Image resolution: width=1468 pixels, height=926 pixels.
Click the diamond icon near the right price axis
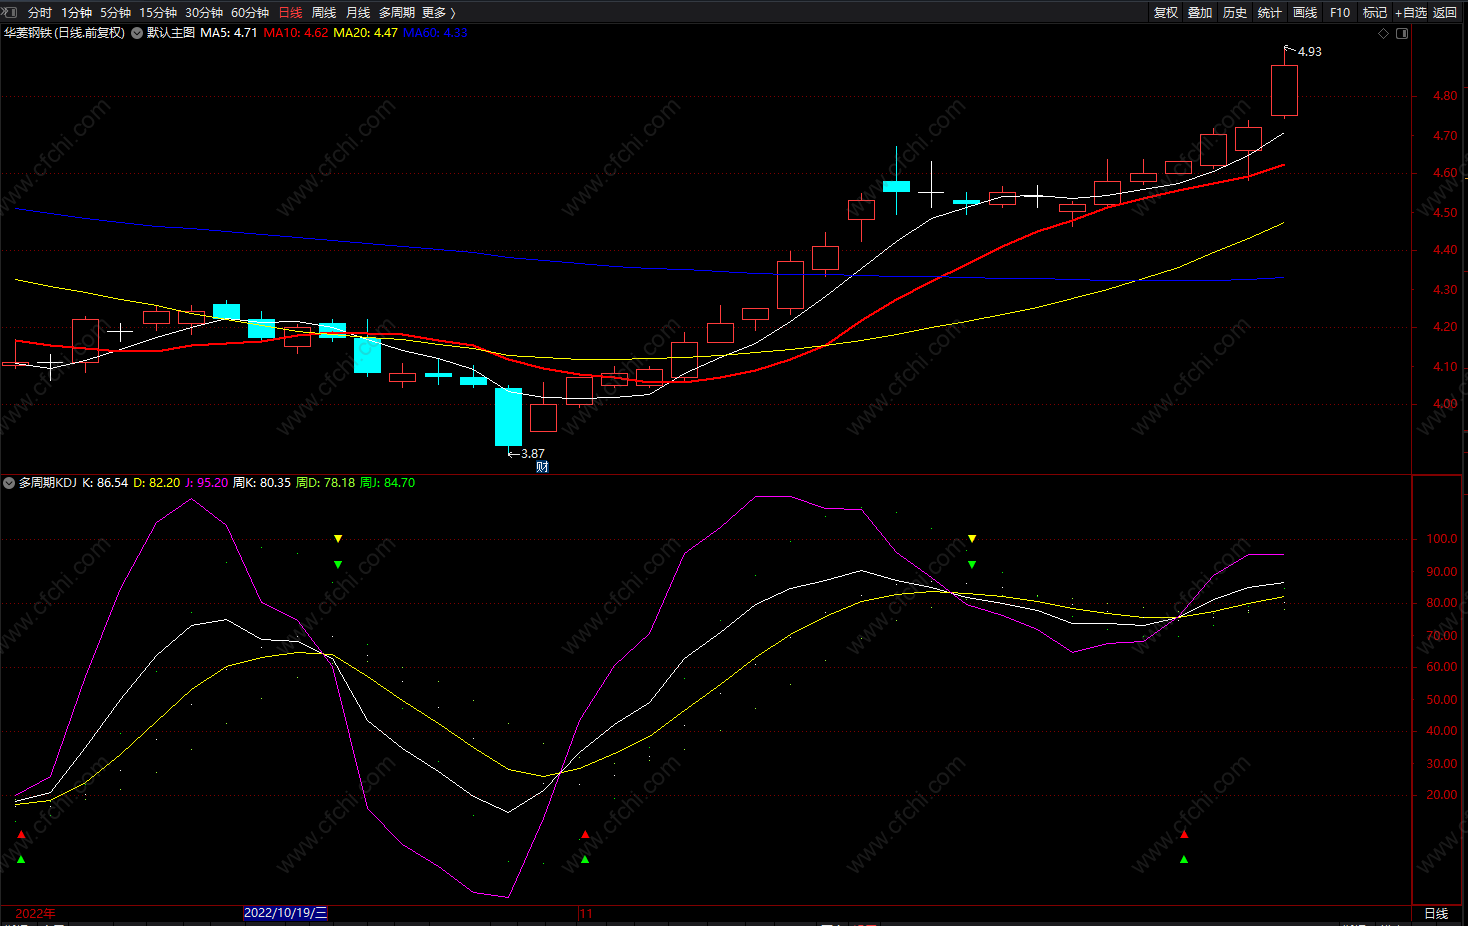pyautogui.click(x=1384, y=33)
